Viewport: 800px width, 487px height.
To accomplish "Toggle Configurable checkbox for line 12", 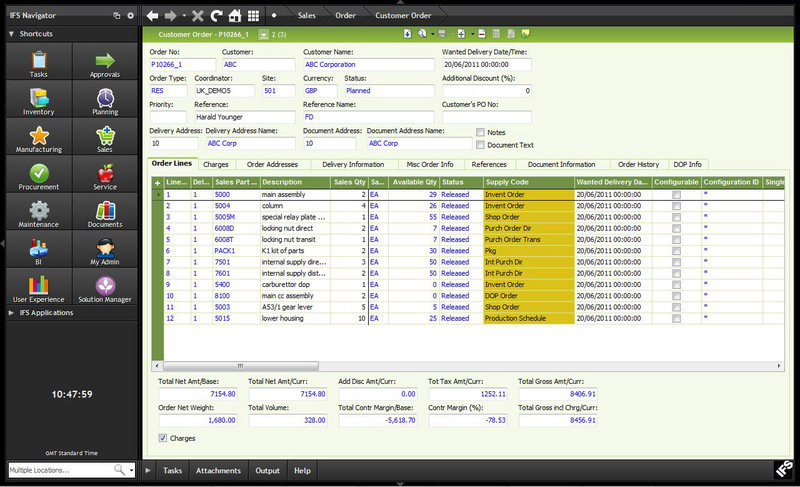I will [676, 319].
